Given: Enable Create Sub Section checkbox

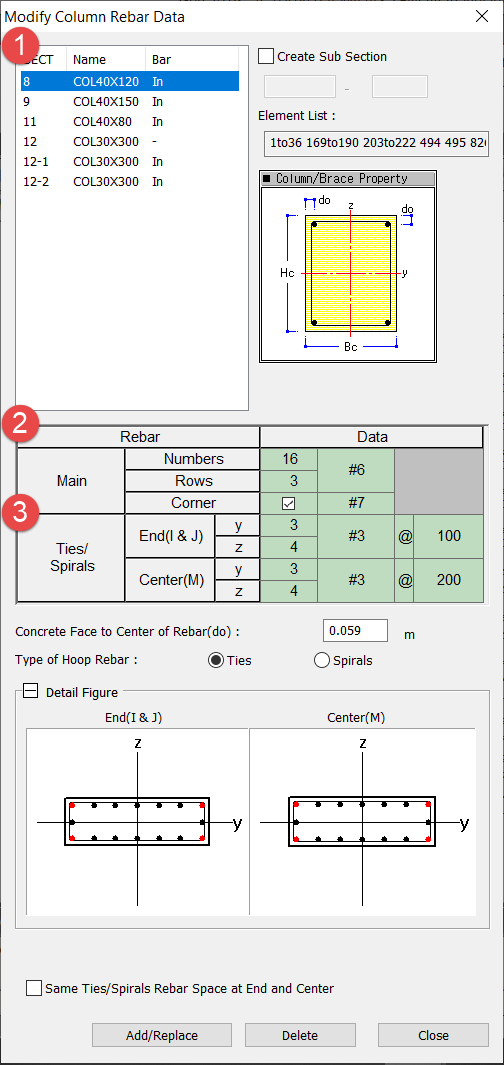Looking at the screenshot, I should pyautogui.click(x=267, y=56).
